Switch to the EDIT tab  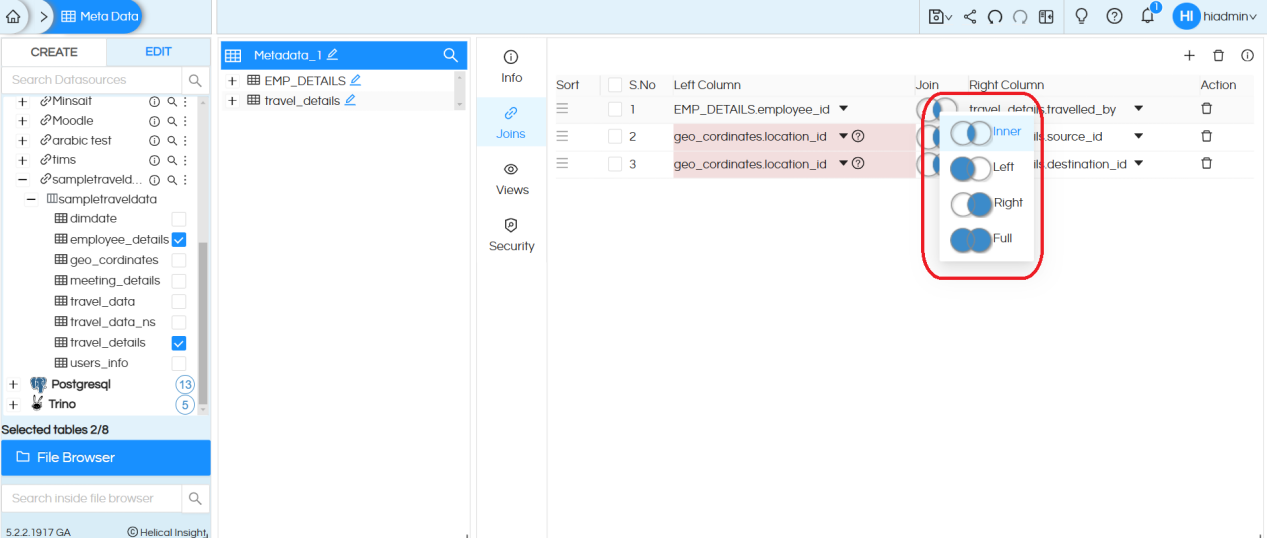coord(158,52)
